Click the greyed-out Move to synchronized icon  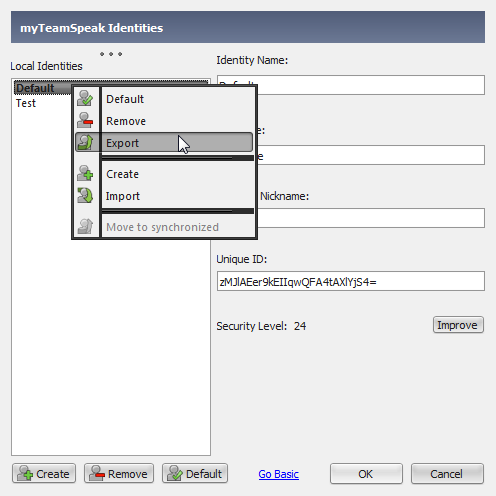pyautogui.click(x=85, y=226)
